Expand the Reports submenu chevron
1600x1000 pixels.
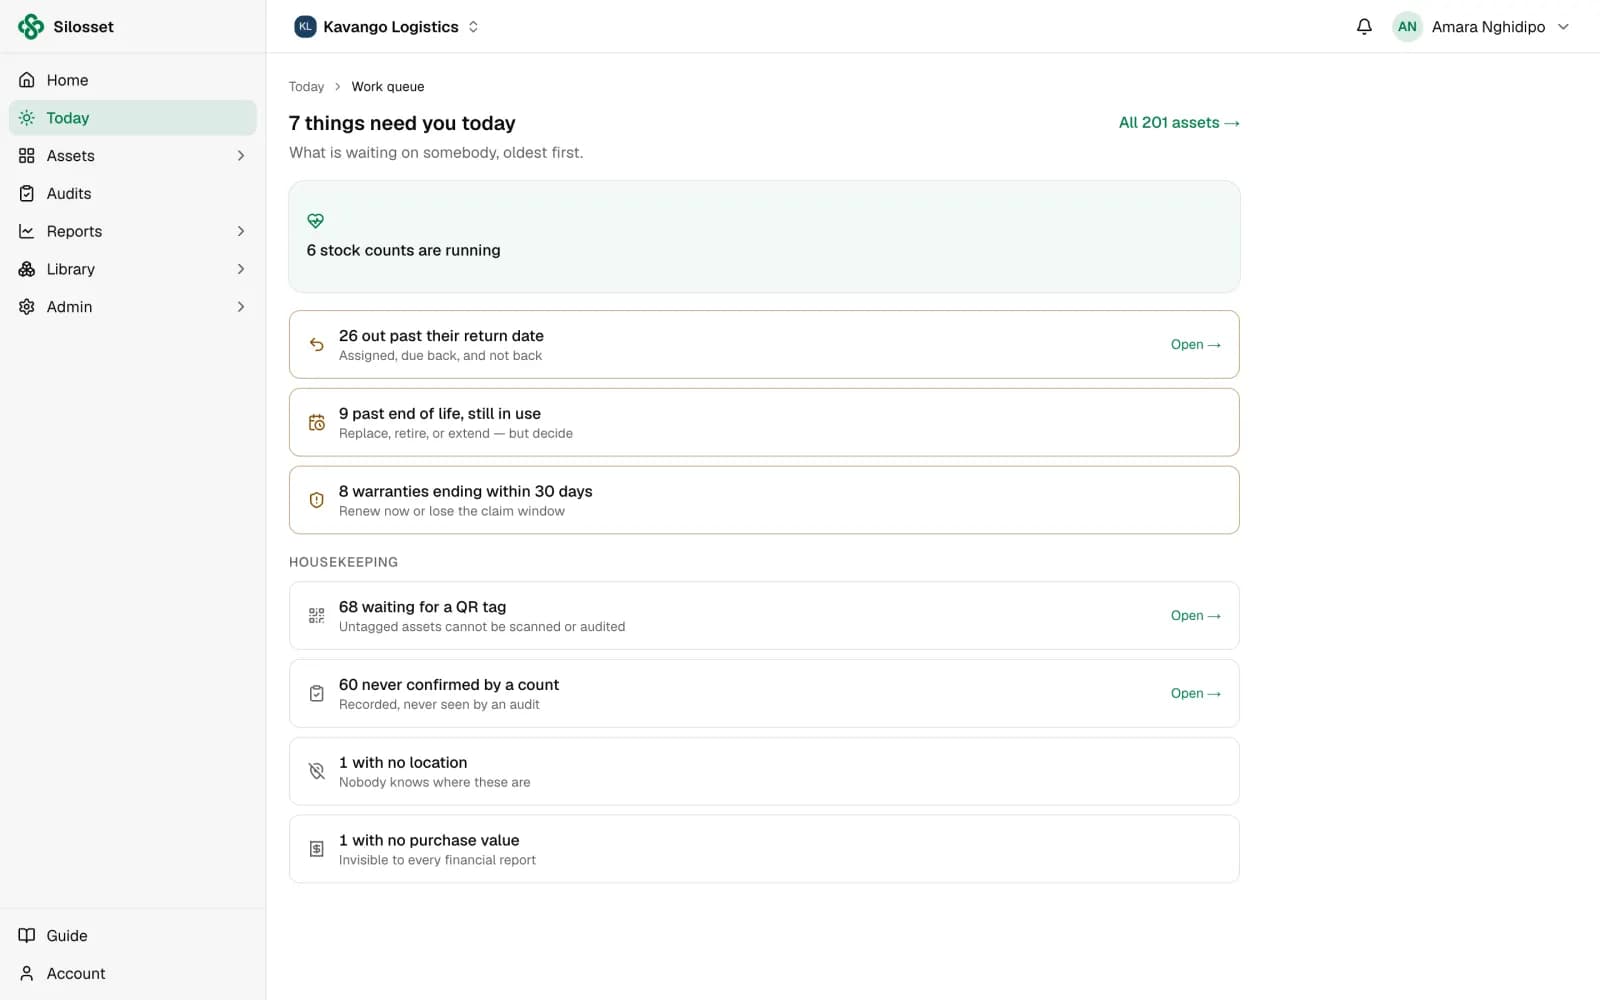point(241,231)
